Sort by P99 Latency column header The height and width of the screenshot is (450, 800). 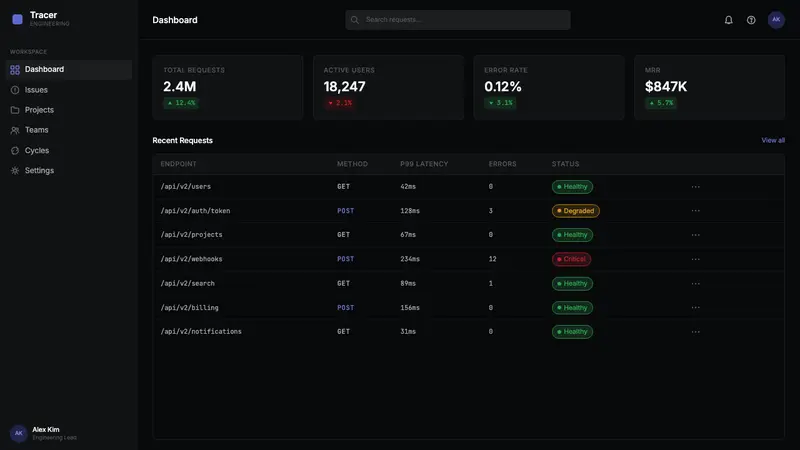(424, 164)
